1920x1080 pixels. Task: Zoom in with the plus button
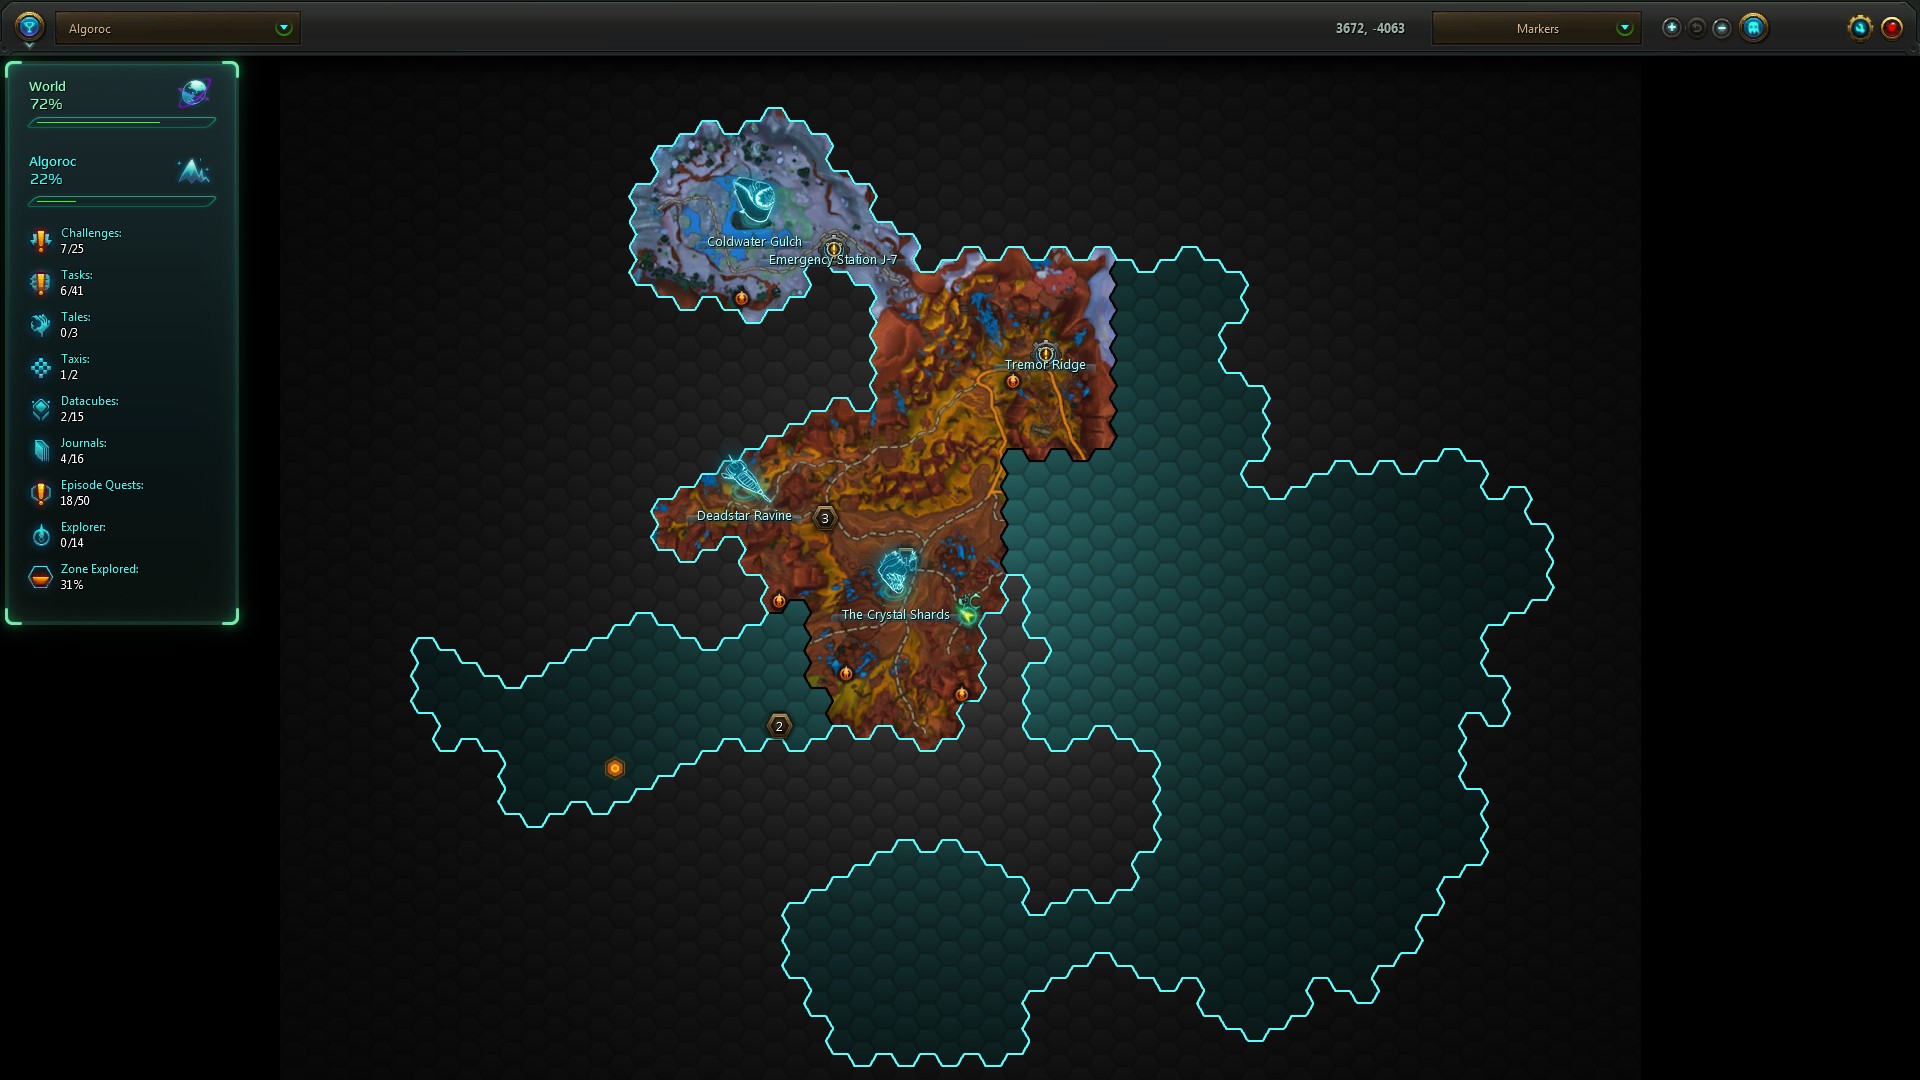1671,28
